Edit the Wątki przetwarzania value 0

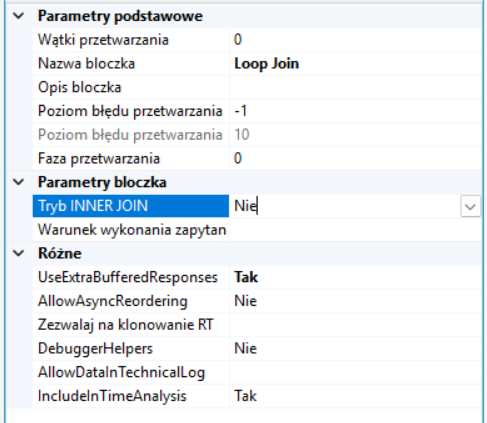[x=355, y=40]
